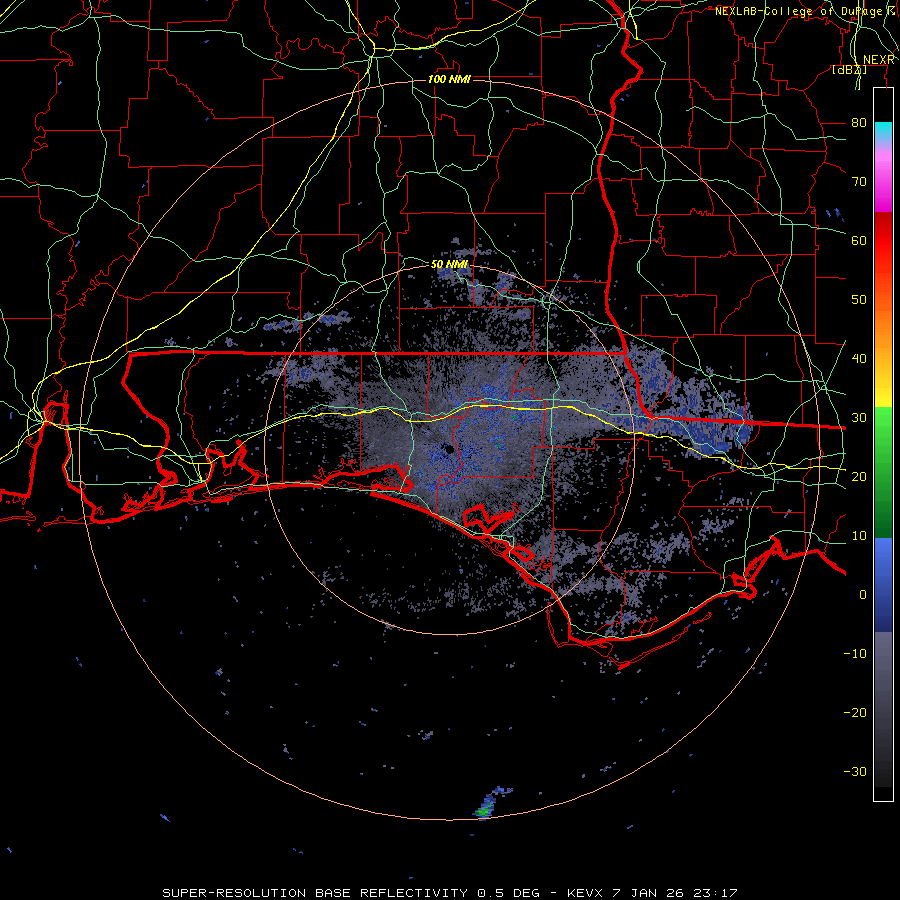Click the 10 value on the dBZ scale
The width and height of the screenshot is (900, 900).
point(859,536)
